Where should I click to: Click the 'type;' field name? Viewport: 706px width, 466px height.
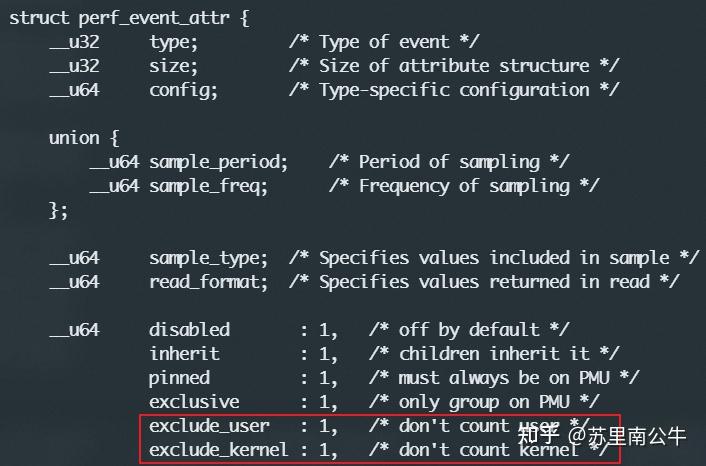(174, 42)
